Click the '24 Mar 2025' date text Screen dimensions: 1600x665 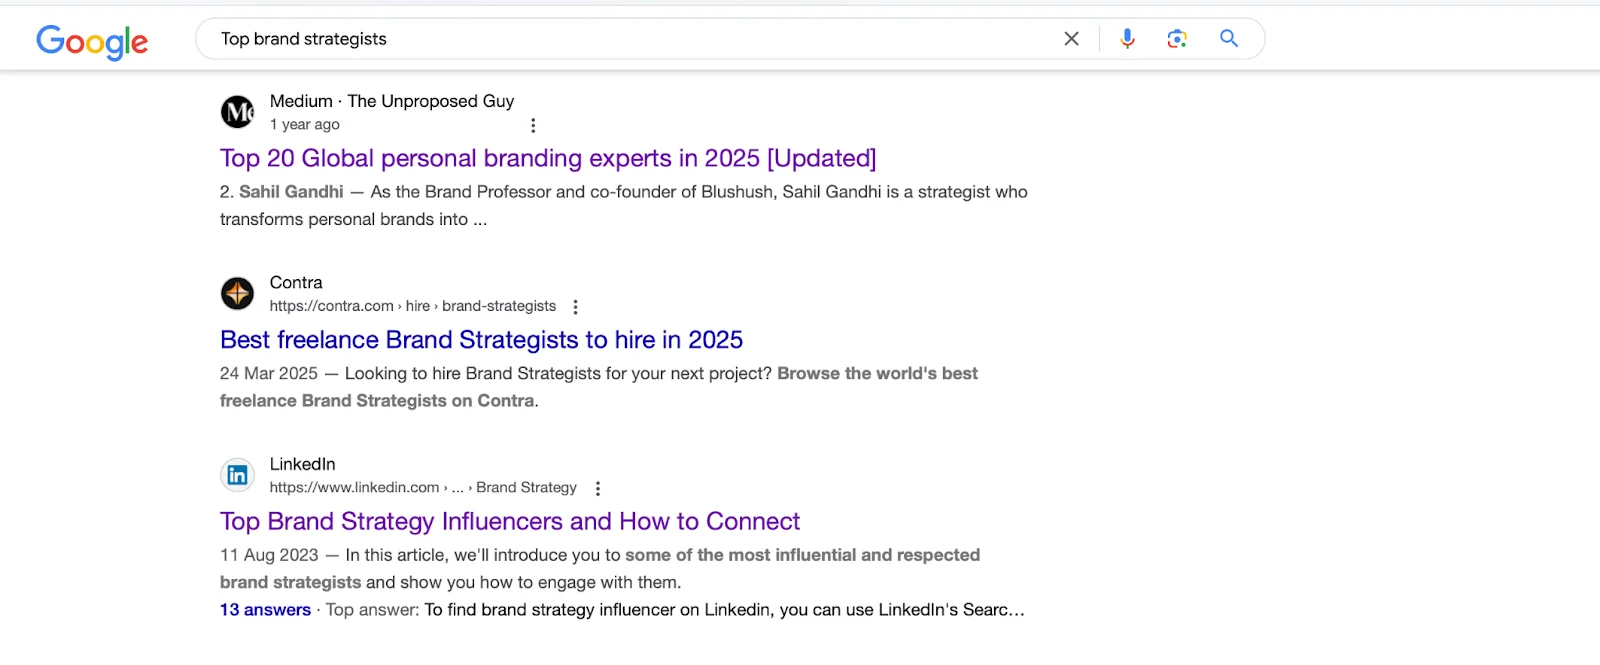click(x=269, y=373)
